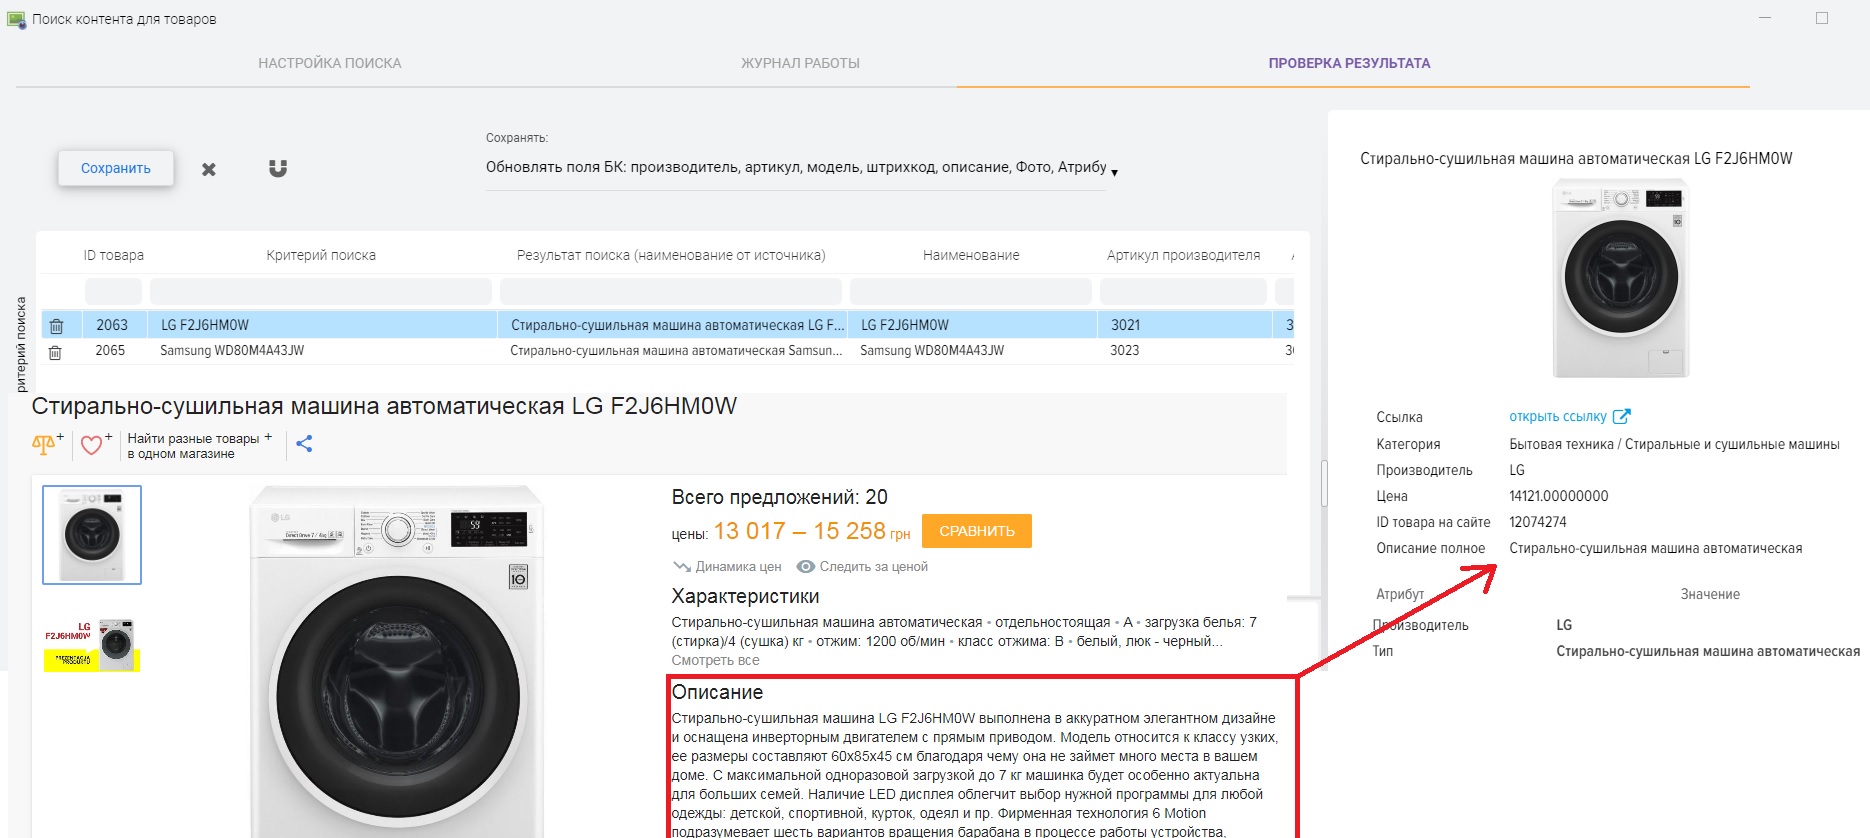Click the filter field under Критерий поиска

321,291
